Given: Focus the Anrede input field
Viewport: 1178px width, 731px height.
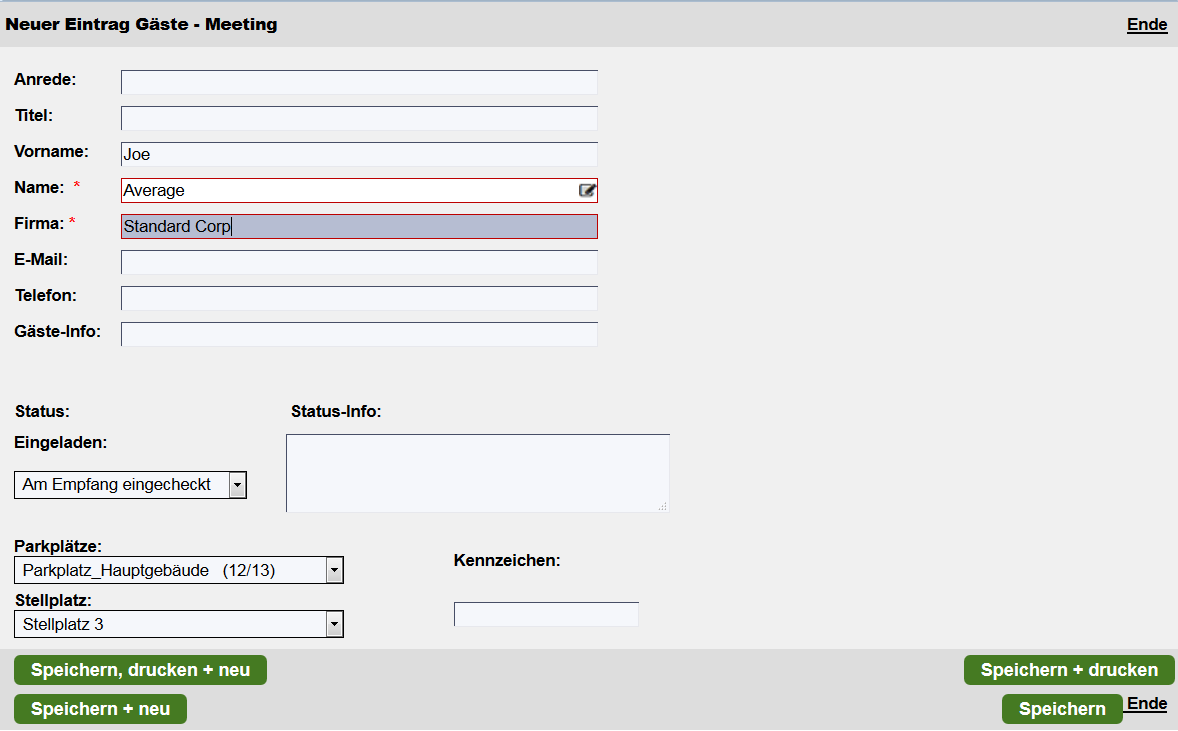Looking at the screenshot, I should click(x=359, y=82).
